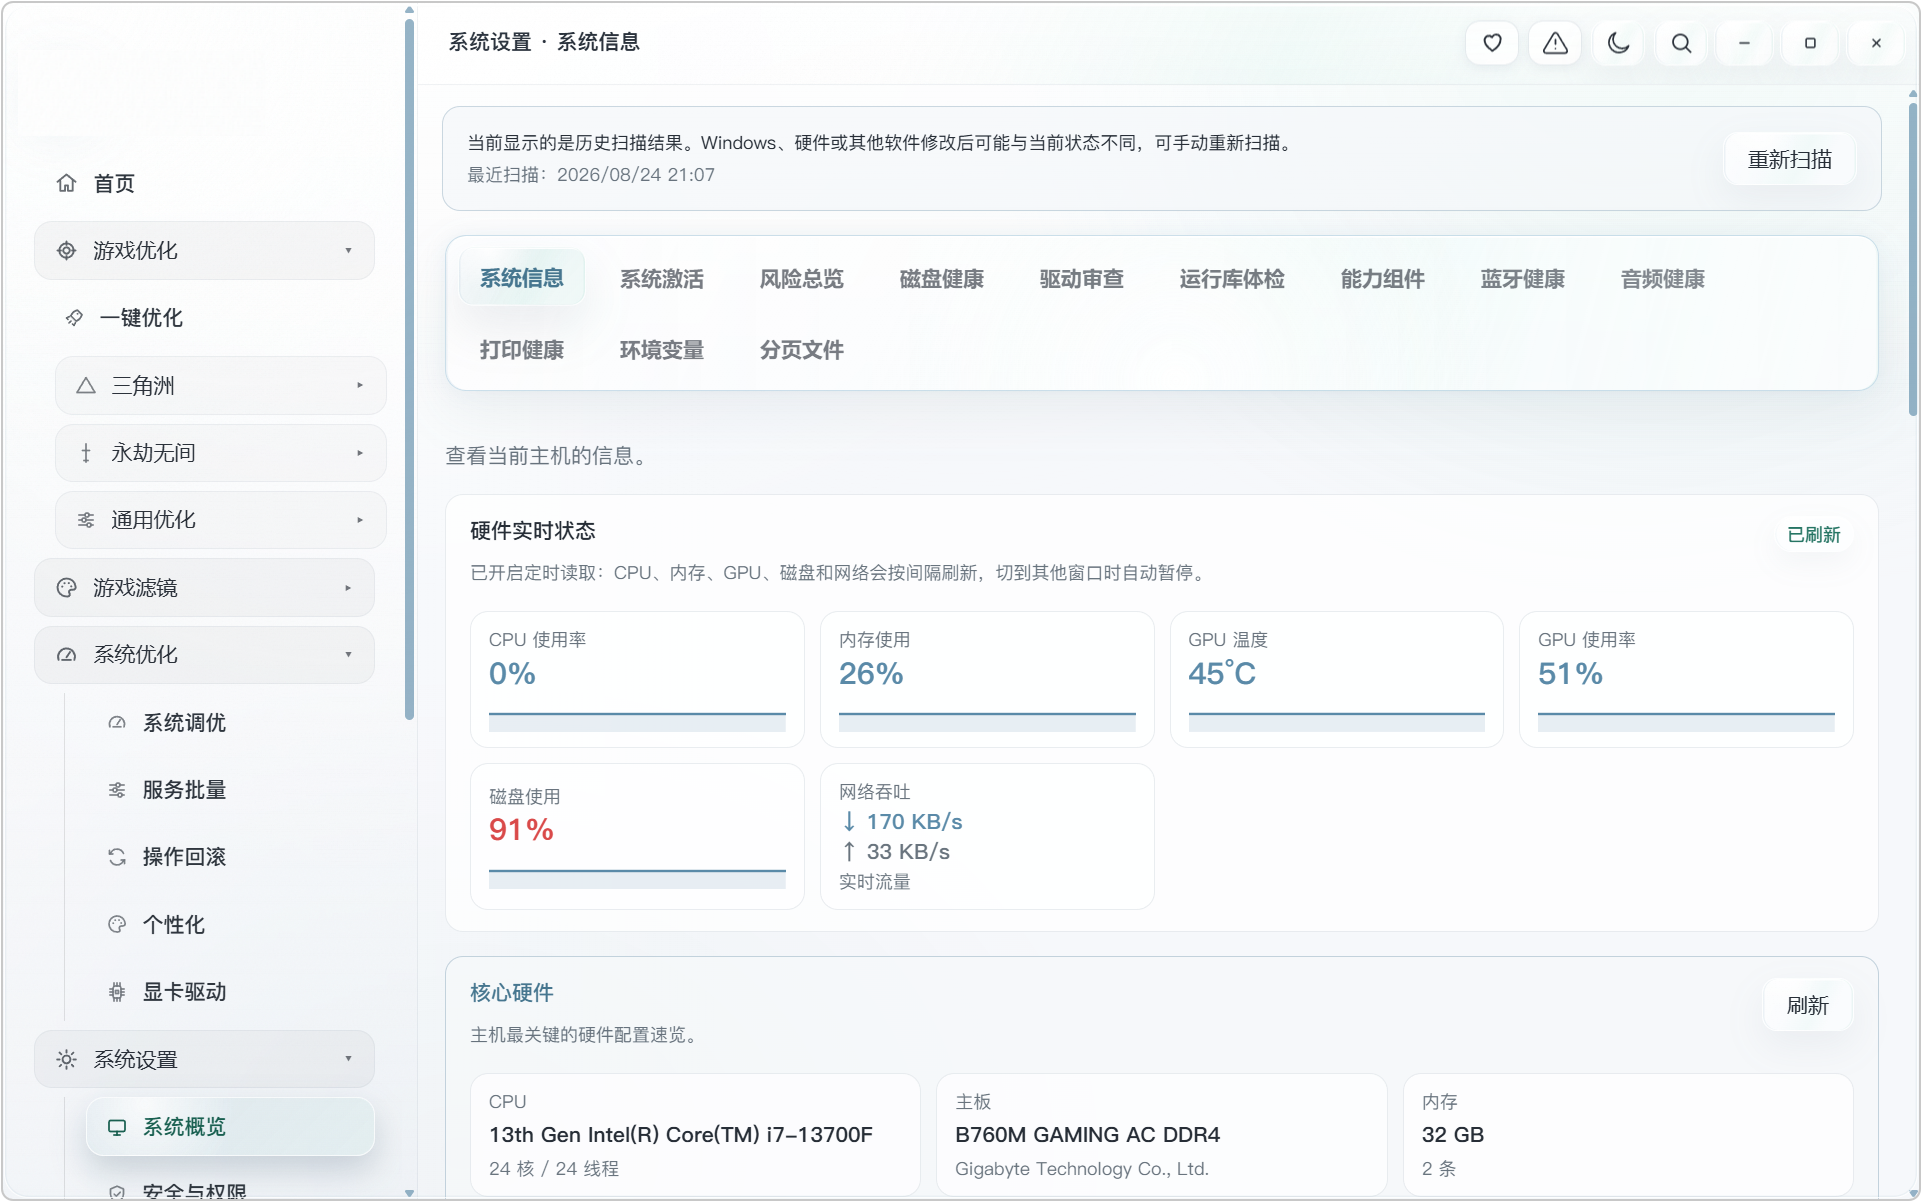Click the 磁盘使用 progress bar
The width and height of the screenshot is (1922, 1202).
point(637,879)
